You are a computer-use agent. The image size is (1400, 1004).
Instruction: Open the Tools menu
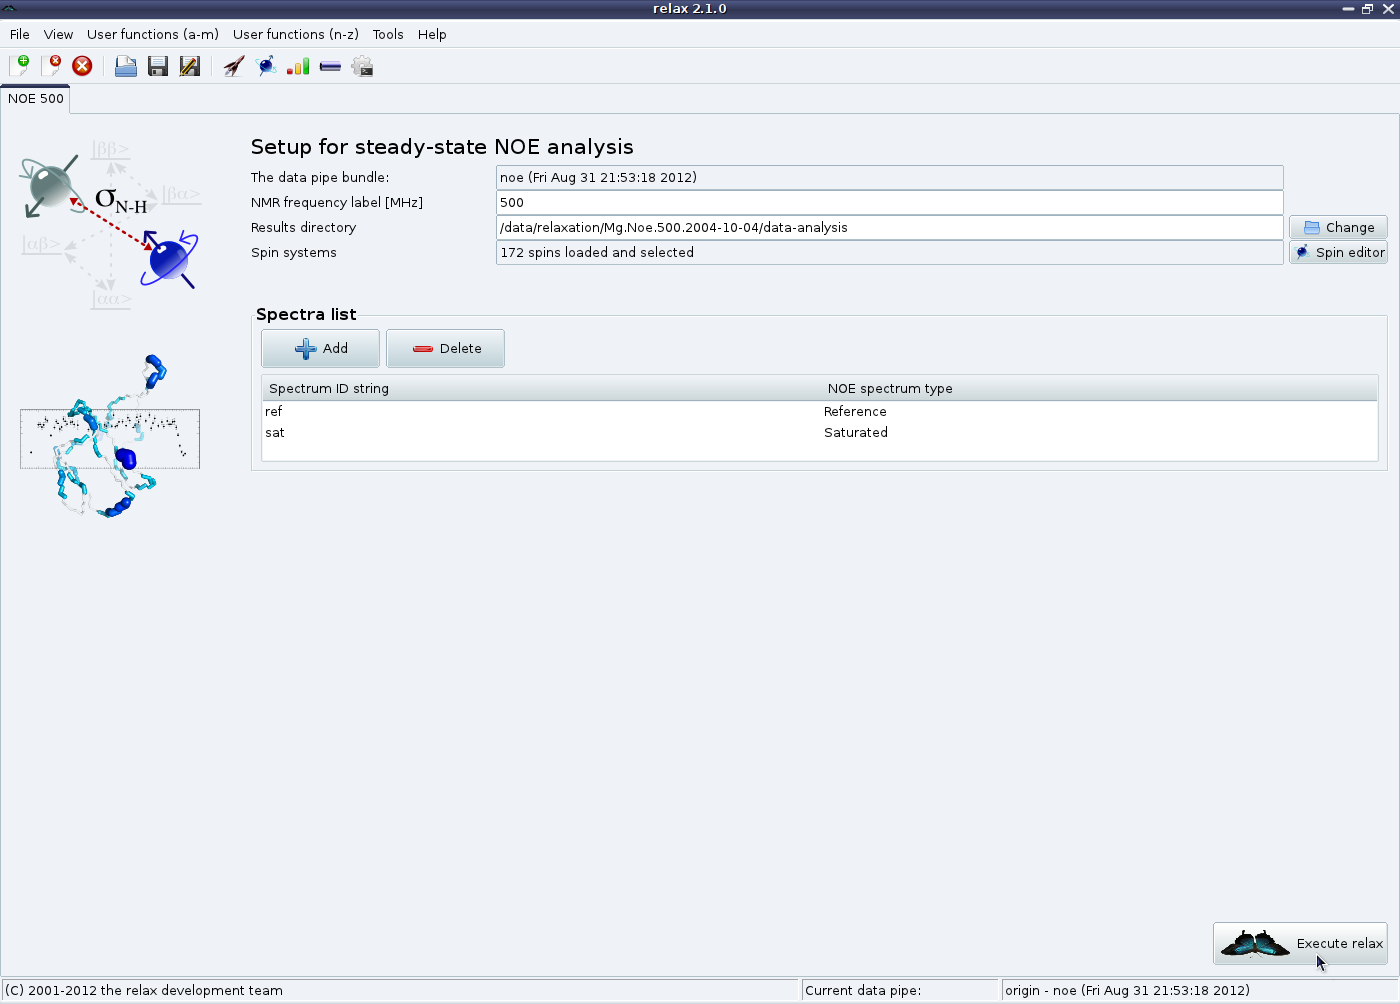388,34
